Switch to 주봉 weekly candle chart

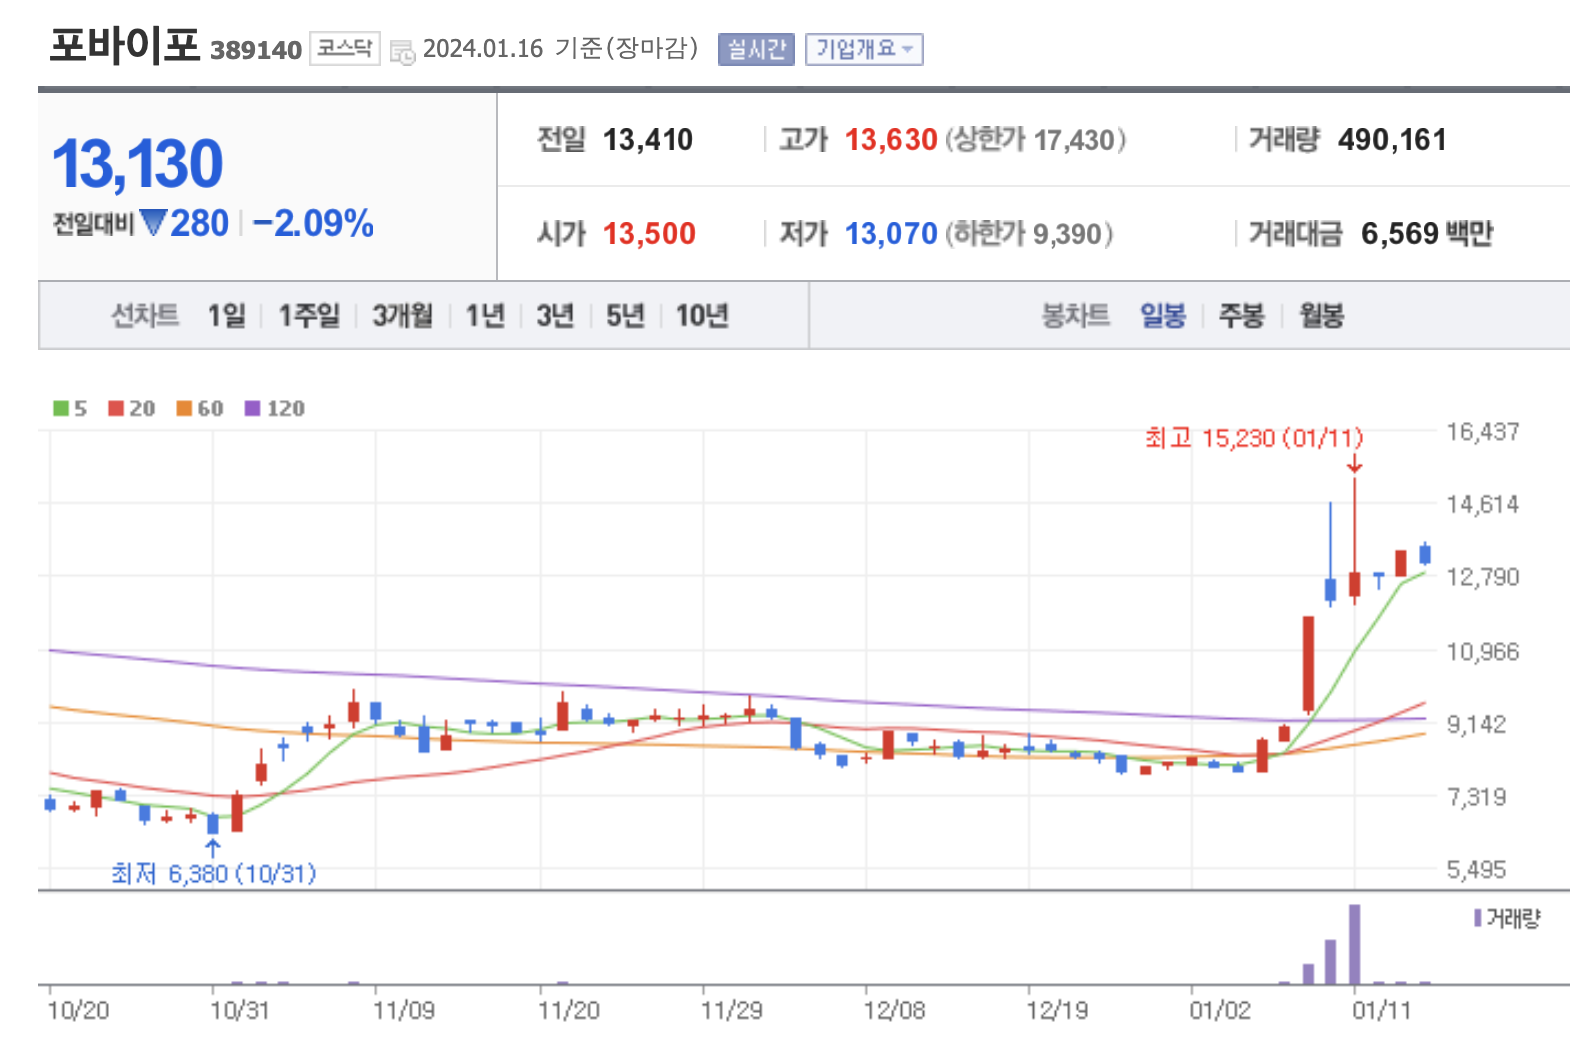1242,316
